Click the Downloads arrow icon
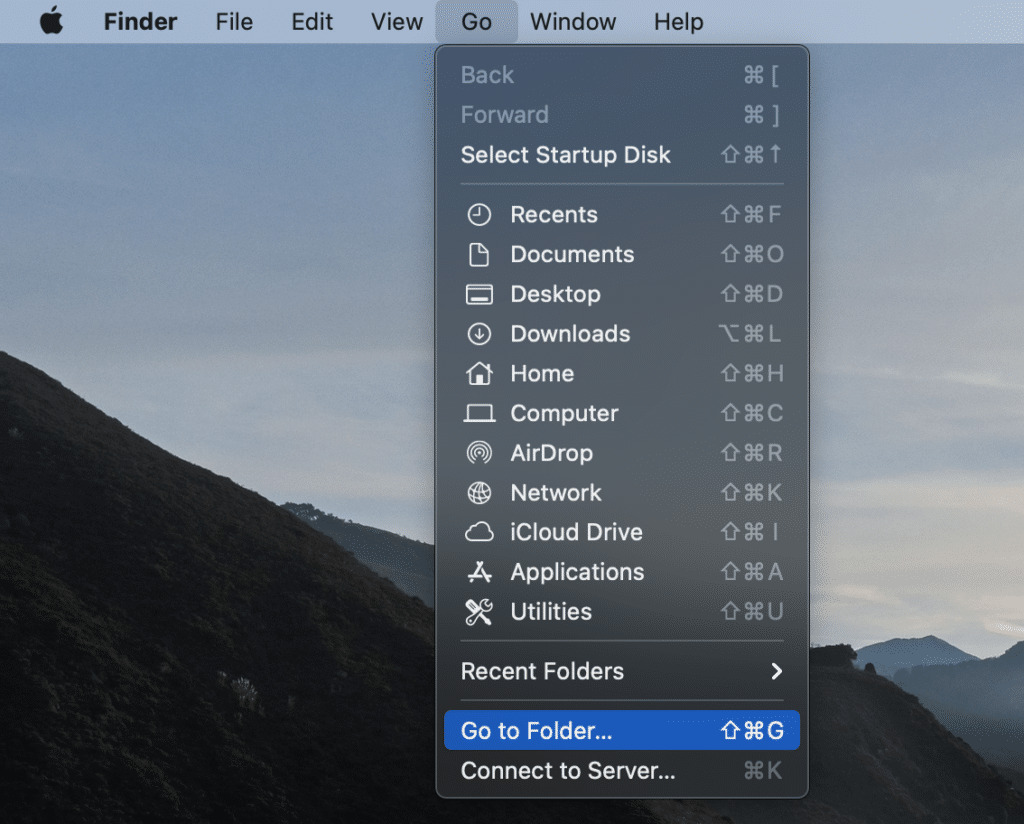This screenshot has height=824, width=1024. [x=479, y=334]
